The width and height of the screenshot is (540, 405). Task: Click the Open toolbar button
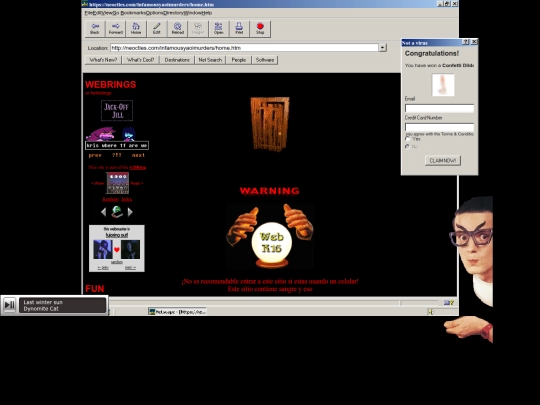pos(219,28)
